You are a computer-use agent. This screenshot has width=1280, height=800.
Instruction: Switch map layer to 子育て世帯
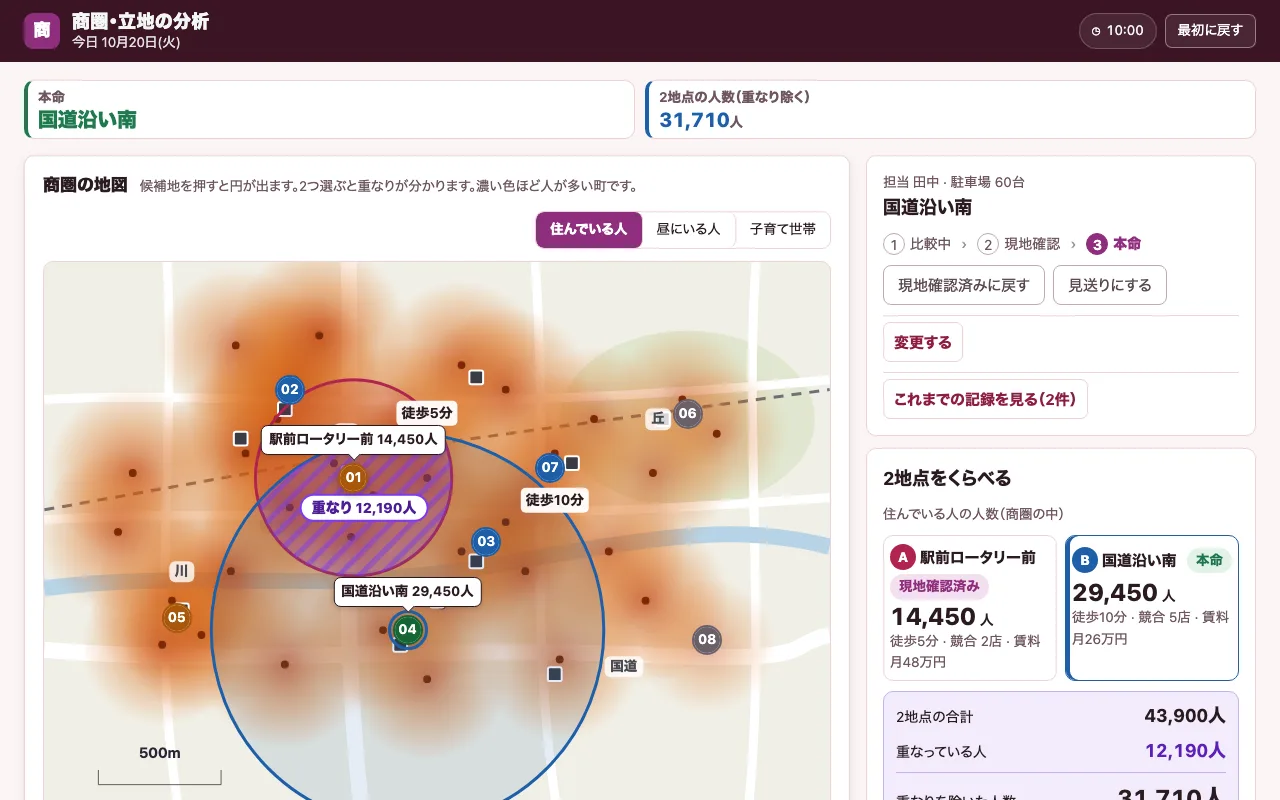[x=783, y=230]
